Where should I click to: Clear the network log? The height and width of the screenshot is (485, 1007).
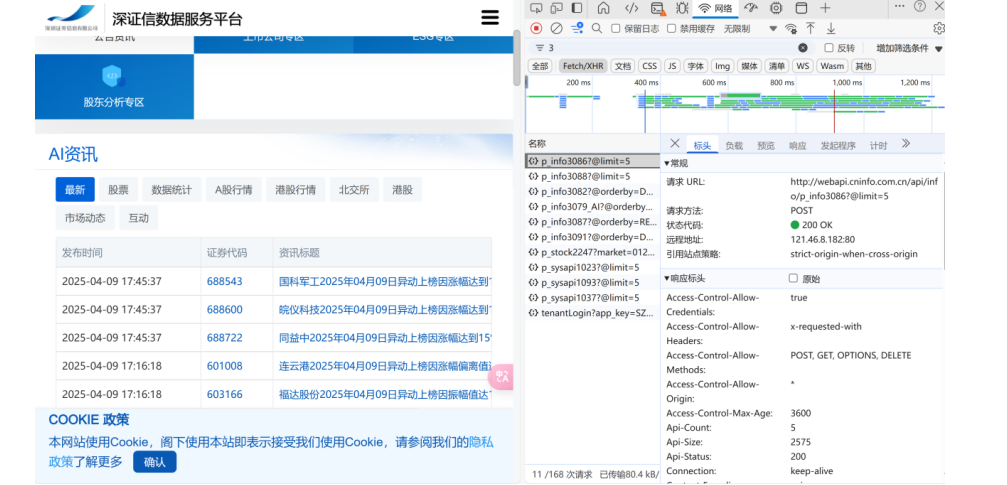[557, 28]
